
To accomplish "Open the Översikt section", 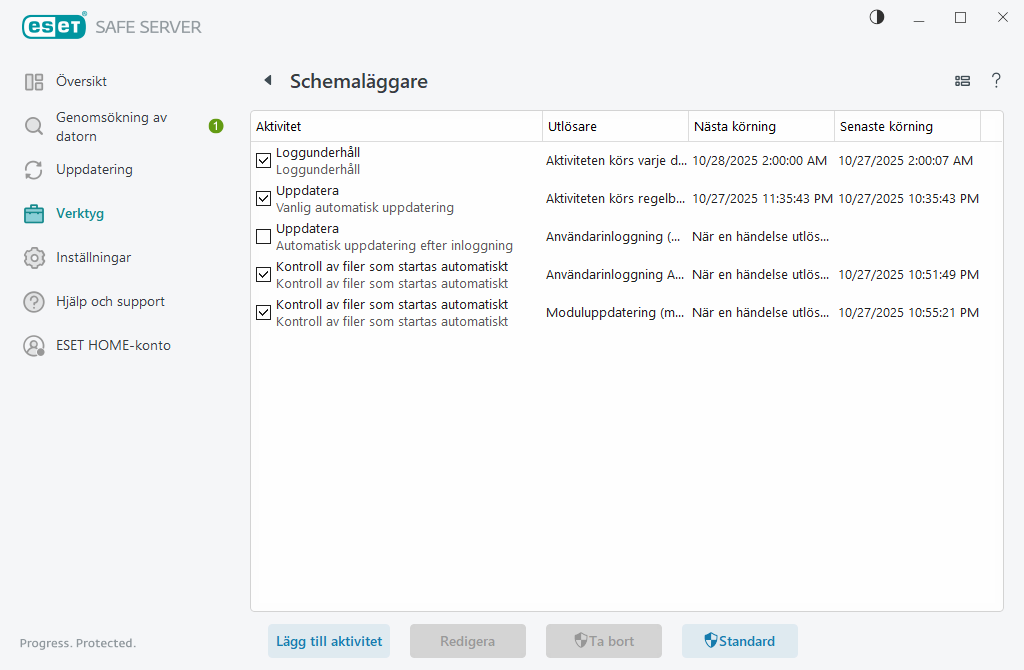I will [33, 81].
